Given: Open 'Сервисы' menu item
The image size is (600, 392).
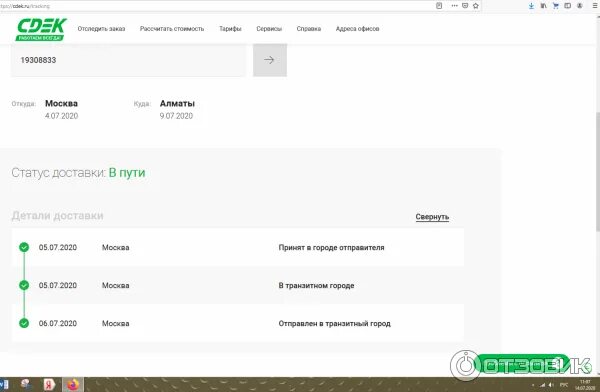Looking at the screenshot, I should coord(269,29).
